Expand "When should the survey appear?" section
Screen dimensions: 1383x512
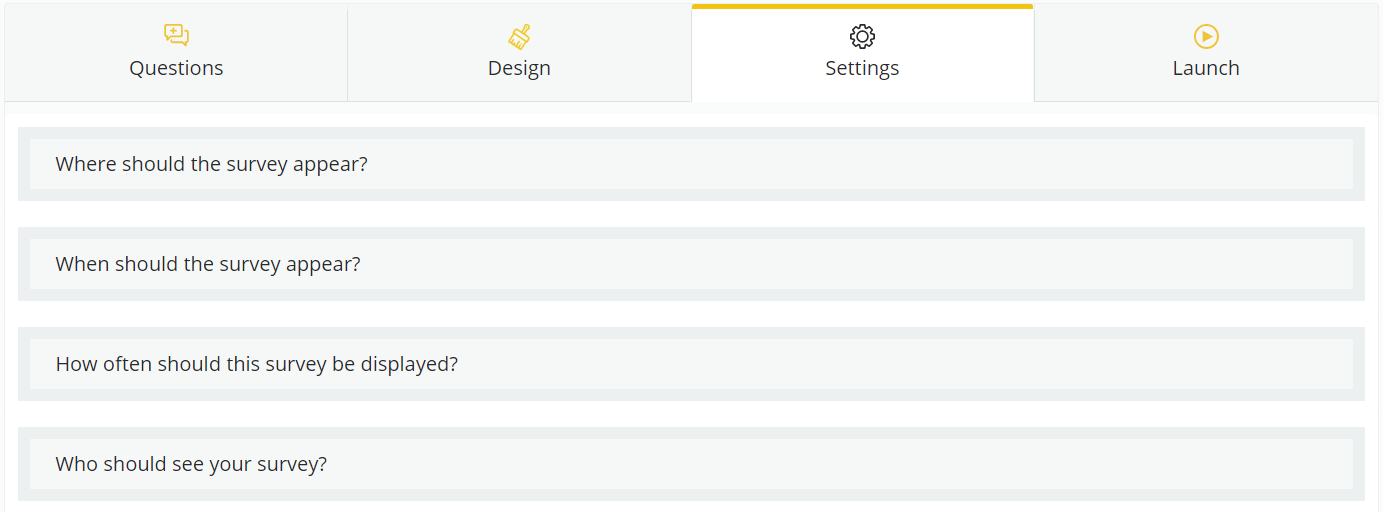tap(691, 264)
